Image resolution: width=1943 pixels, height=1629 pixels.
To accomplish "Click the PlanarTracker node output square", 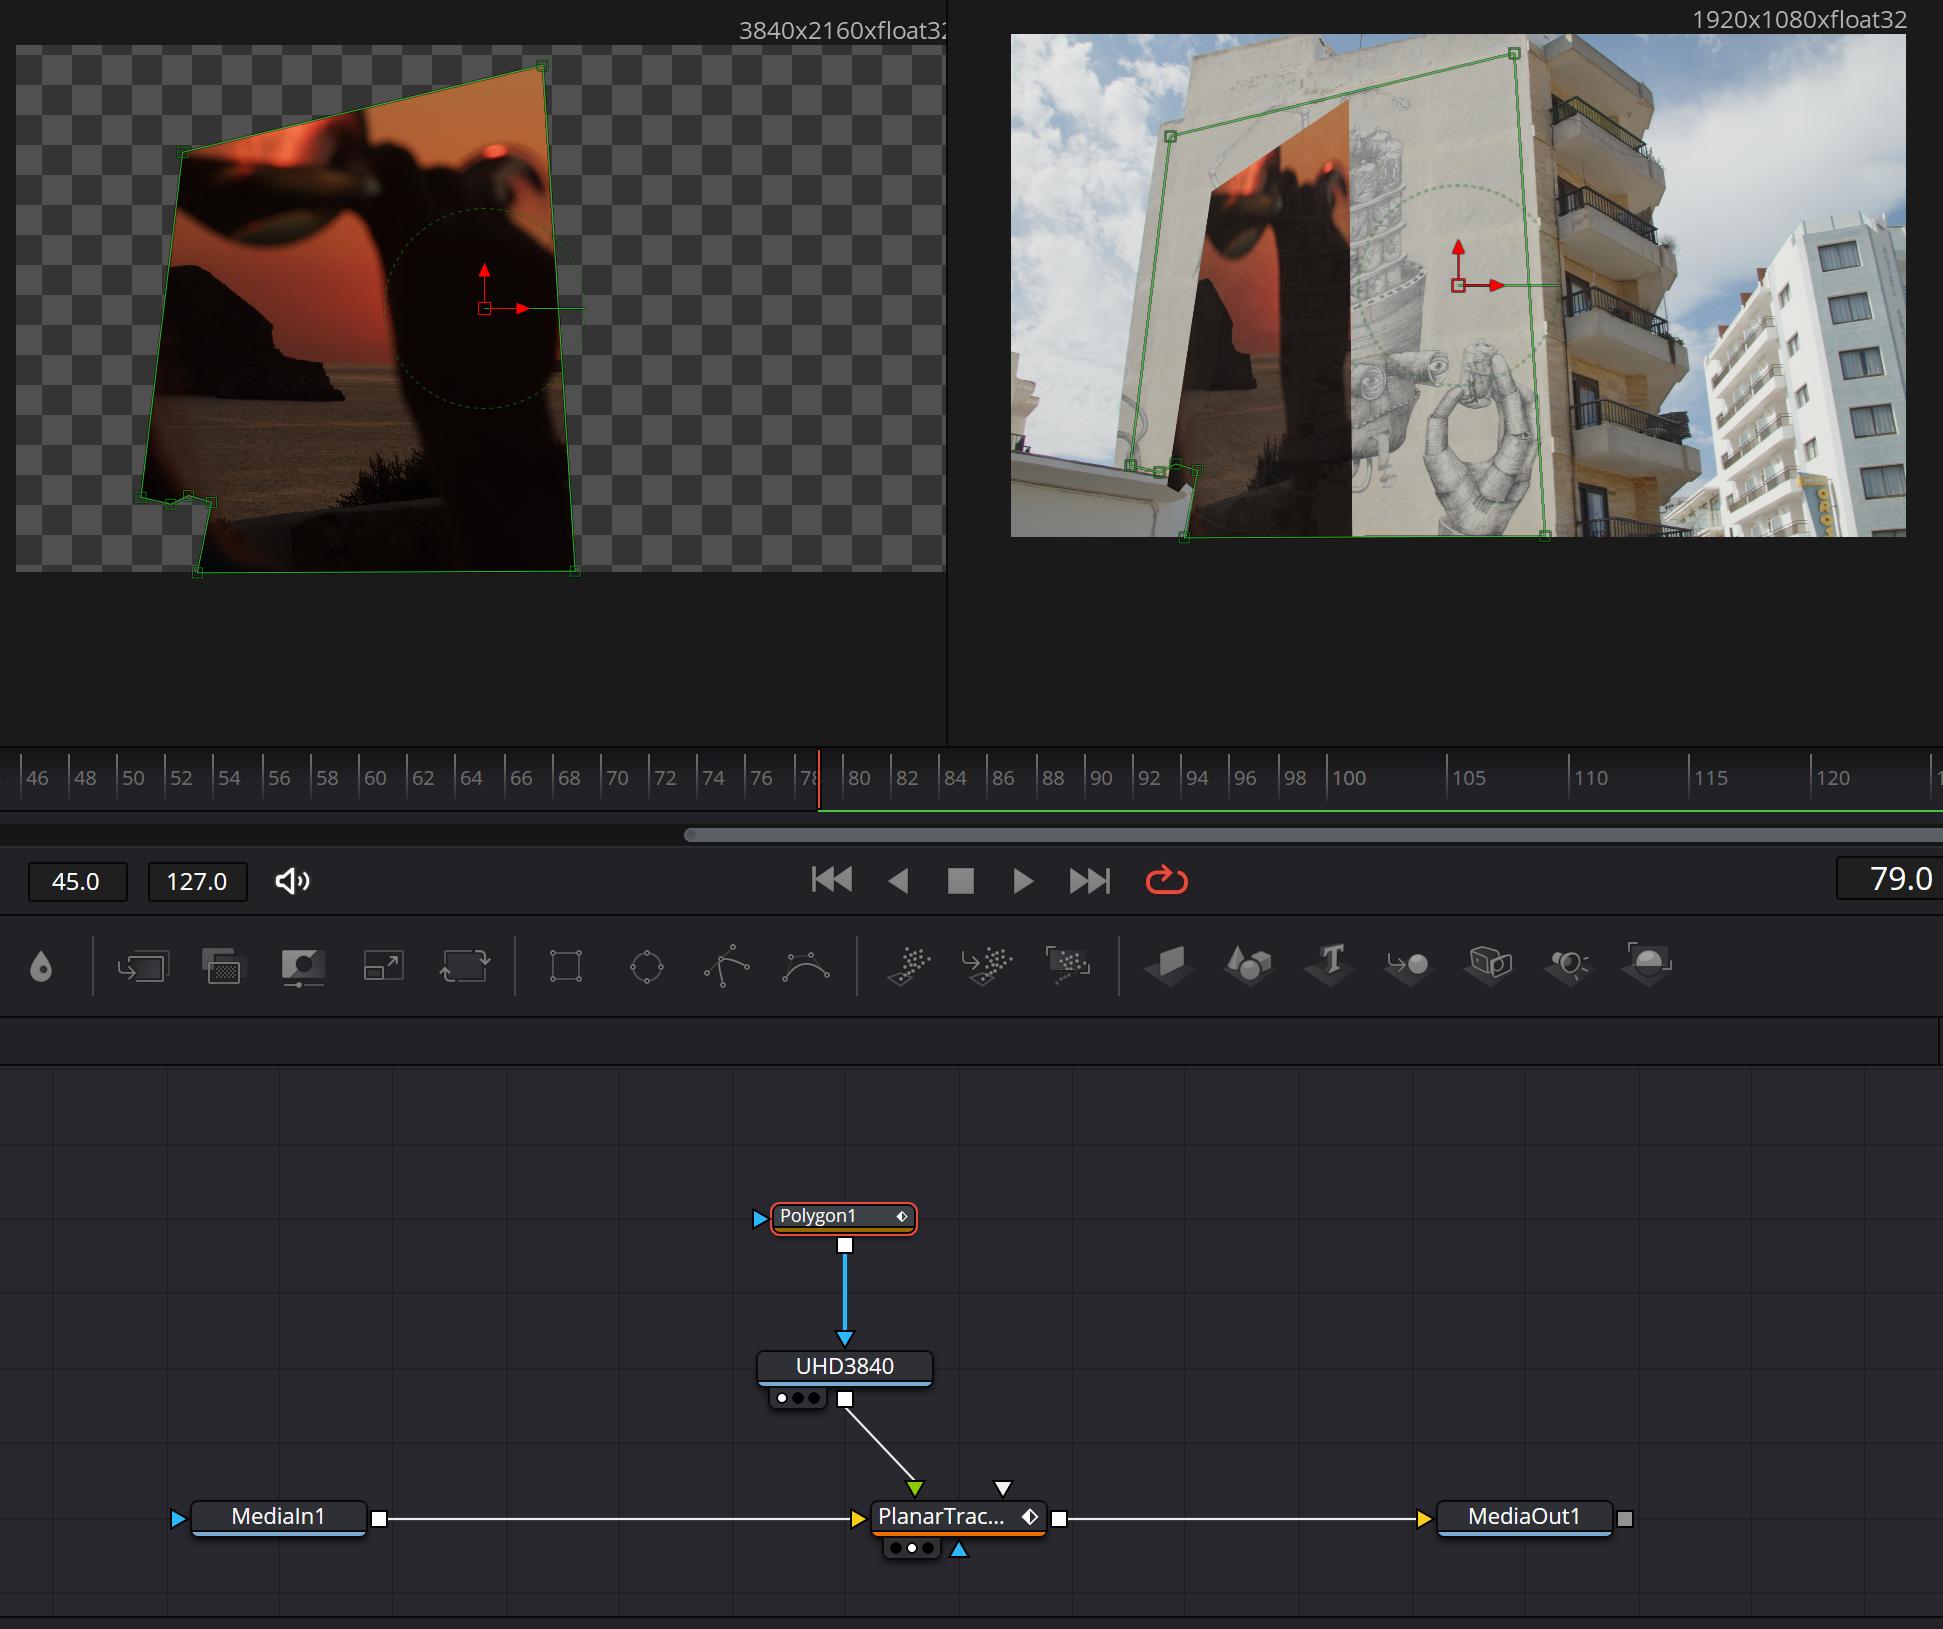I will coord(1059,1519).
